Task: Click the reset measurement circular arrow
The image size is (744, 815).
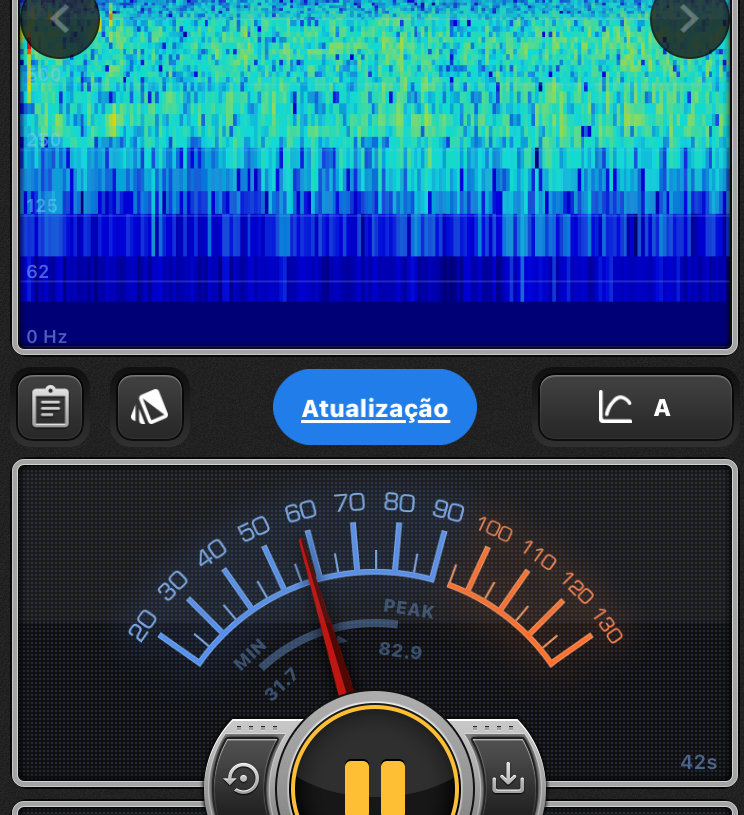Action: tap(243, 778)
